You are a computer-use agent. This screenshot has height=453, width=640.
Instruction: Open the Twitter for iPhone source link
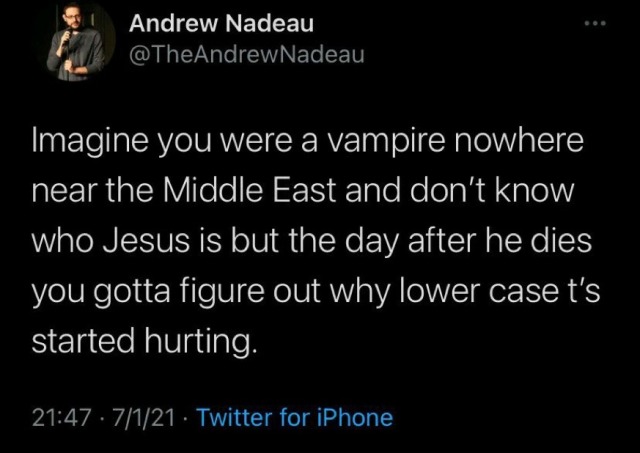295,417
